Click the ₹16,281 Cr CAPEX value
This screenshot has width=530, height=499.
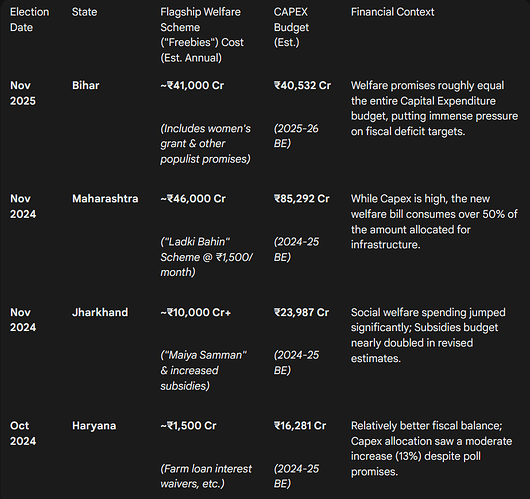point(300,426)
